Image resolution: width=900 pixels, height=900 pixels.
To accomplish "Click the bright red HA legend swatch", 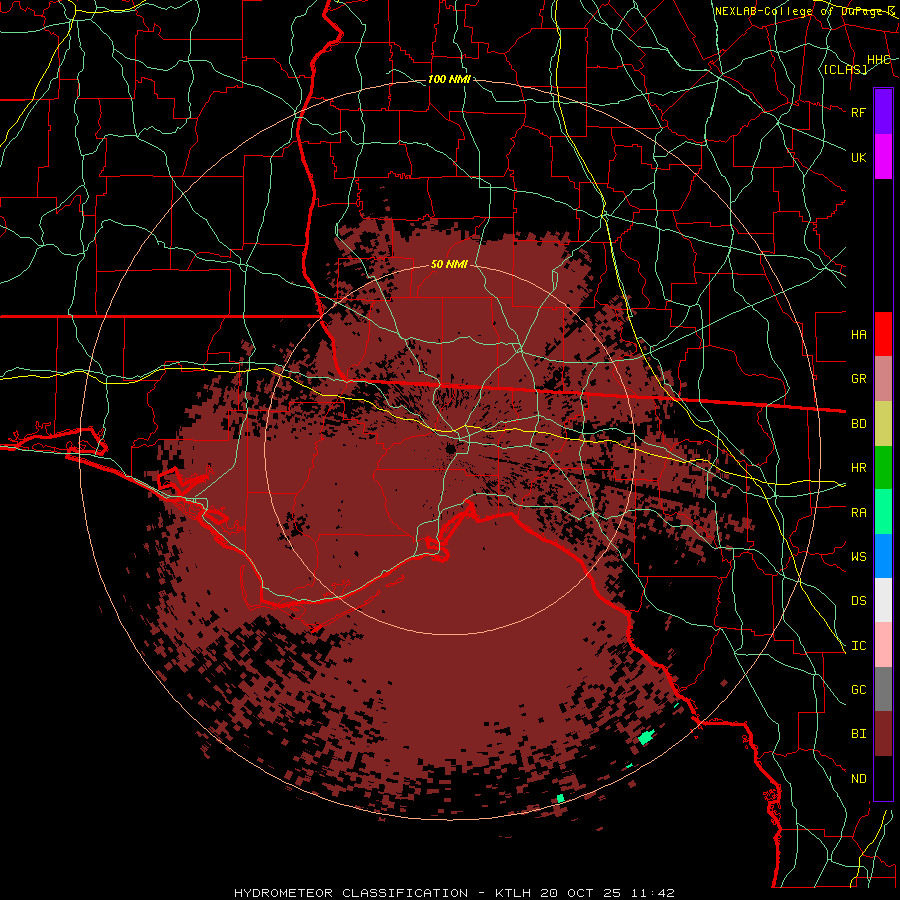I will point(883,334).
